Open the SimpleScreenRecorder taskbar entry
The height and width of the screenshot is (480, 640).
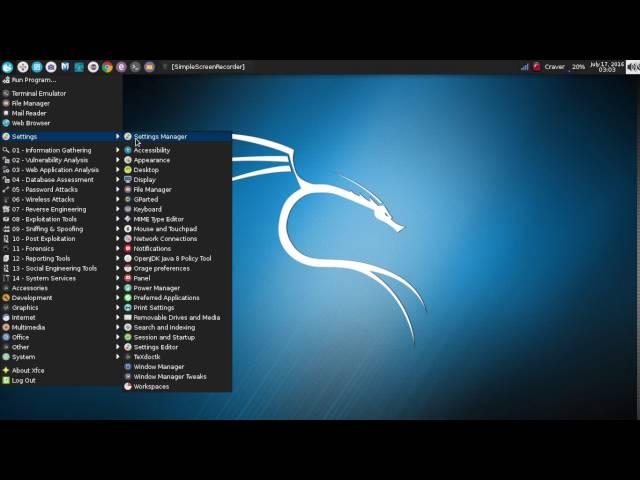[208, 67]
